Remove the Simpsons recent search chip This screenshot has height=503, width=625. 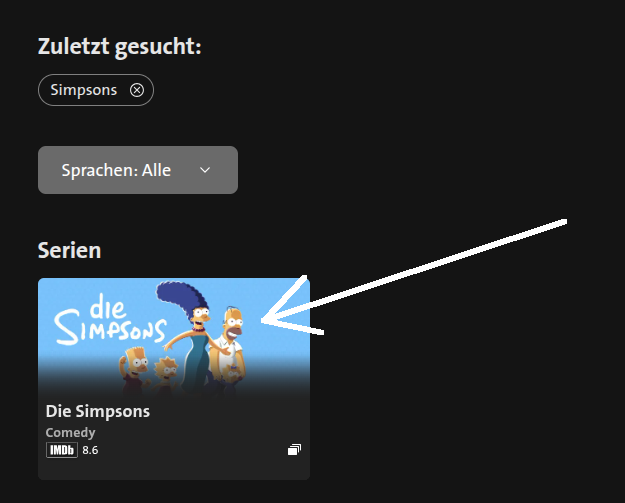pyautogui.click(x=137, y=90)
